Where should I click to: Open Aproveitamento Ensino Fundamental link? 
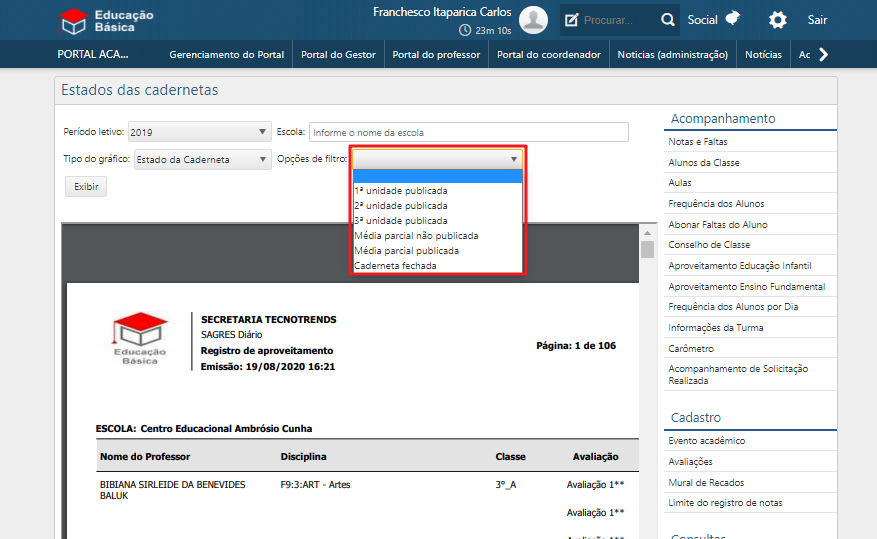tap(746, 286)
